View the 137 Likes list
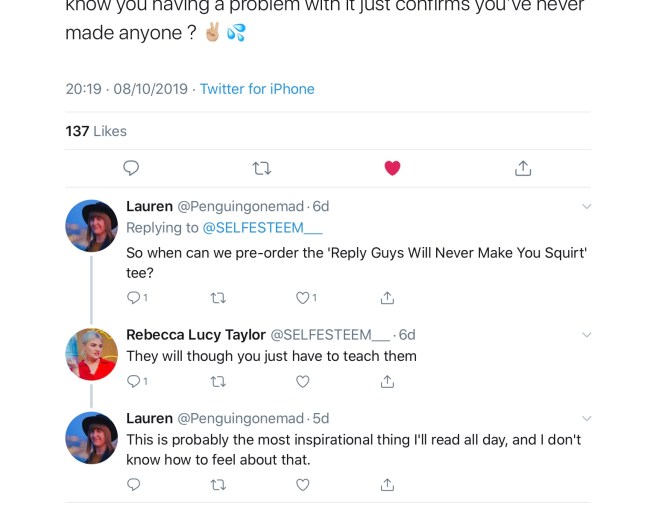This screenshot has height=506, width=656. [96, 131]
